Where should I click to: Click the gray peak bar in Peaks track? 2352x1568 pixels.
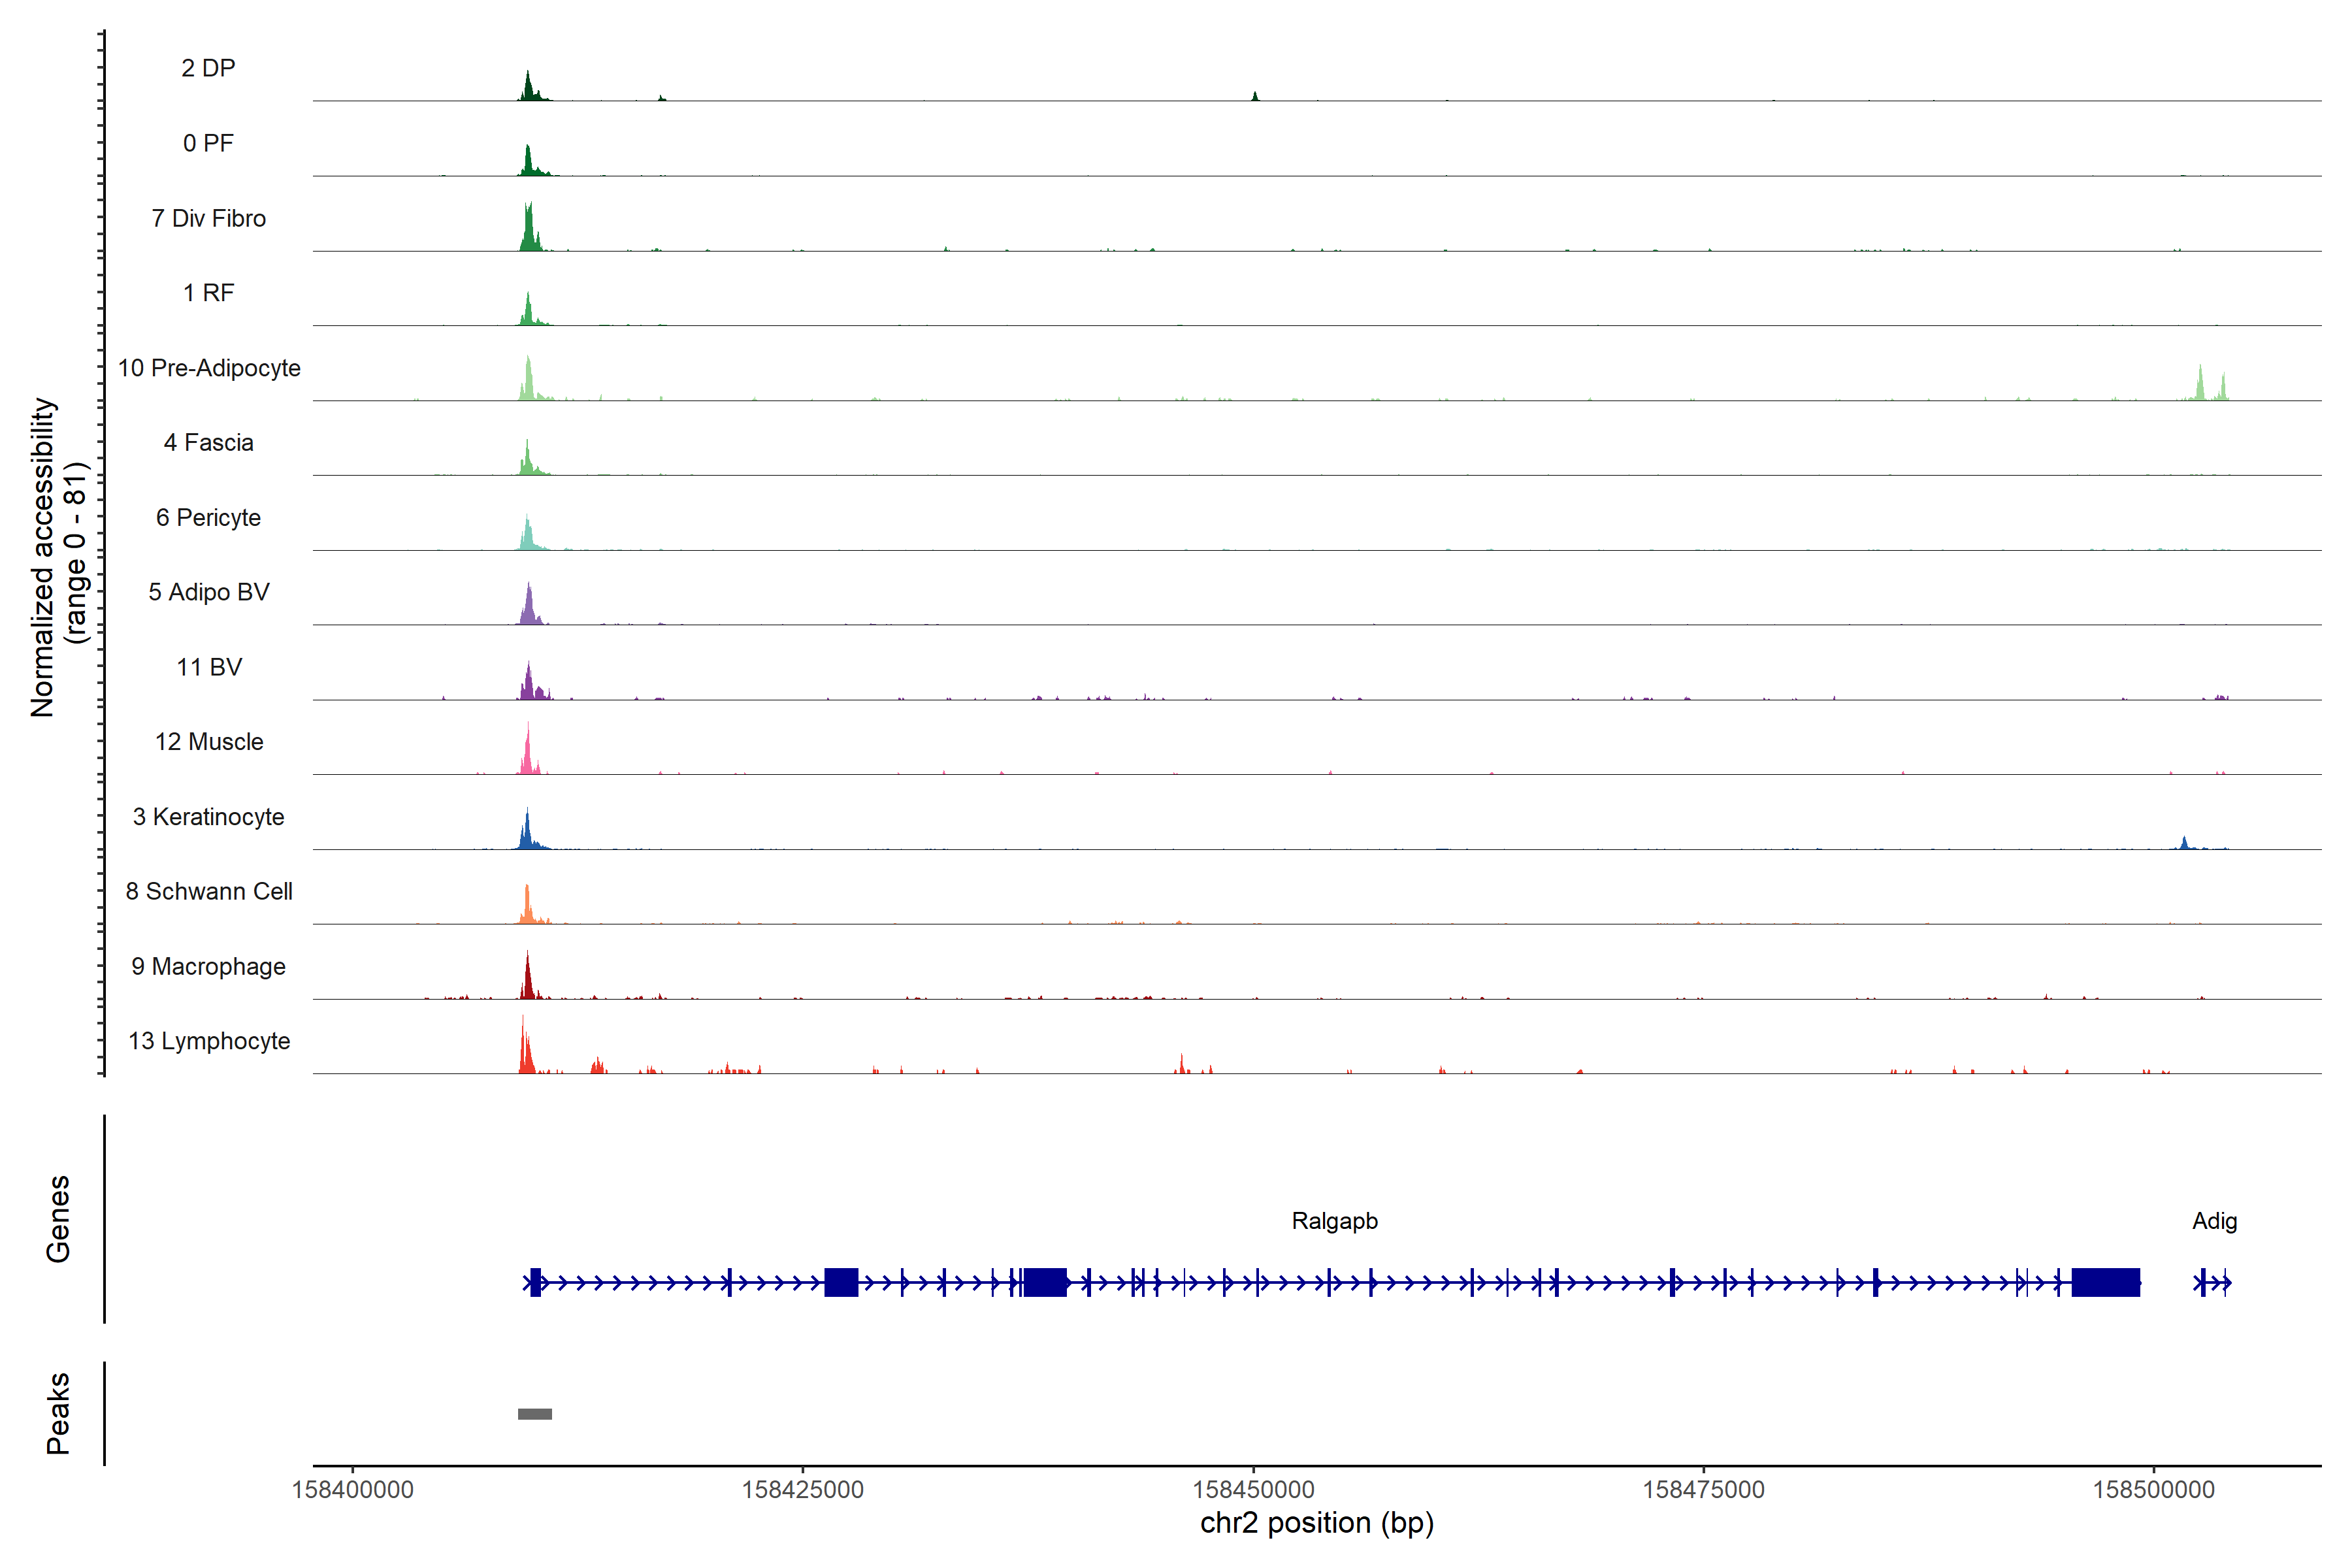coord(534,1413)
